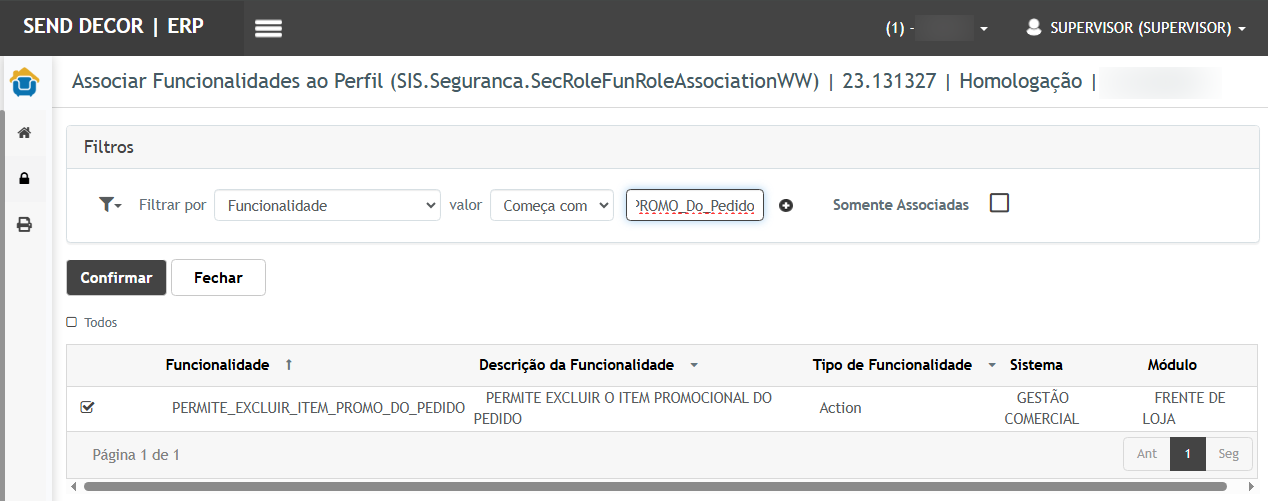Image resolution: width=1268 pixels, height=501 pixels.
Task: Sort by Funcionalidade using arrow icon
Action: (289, 365)
